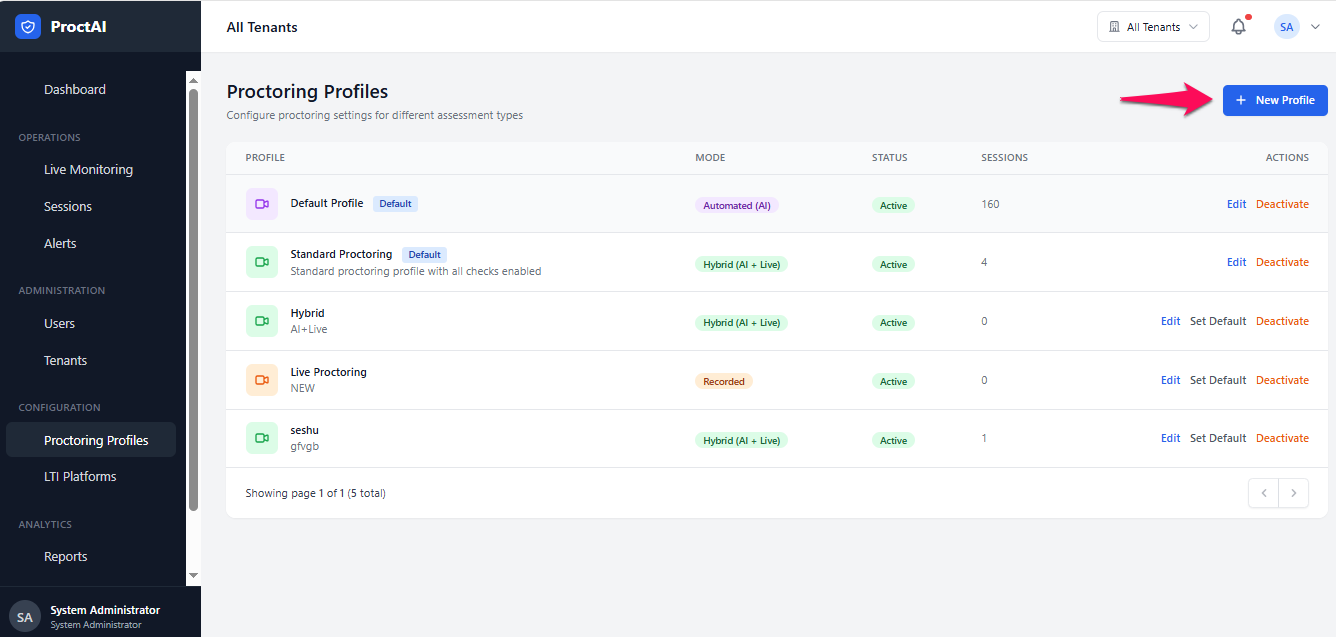
Task: Click the 'gfvgb' description text
Action: coord(304,446)
